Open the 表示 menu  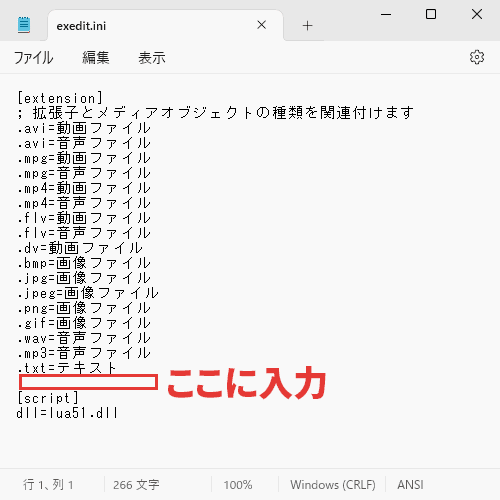[x=152, y=58]
